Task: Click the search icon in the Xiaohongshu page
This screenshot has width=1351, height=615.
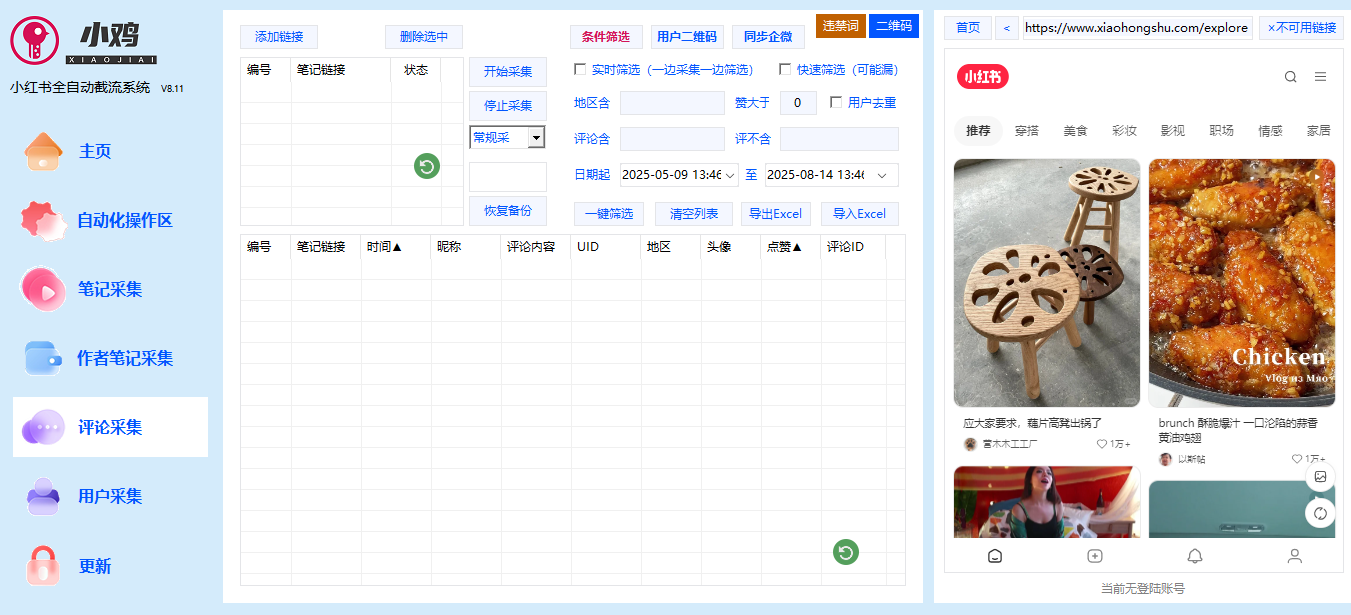Action: (1290, 77)
